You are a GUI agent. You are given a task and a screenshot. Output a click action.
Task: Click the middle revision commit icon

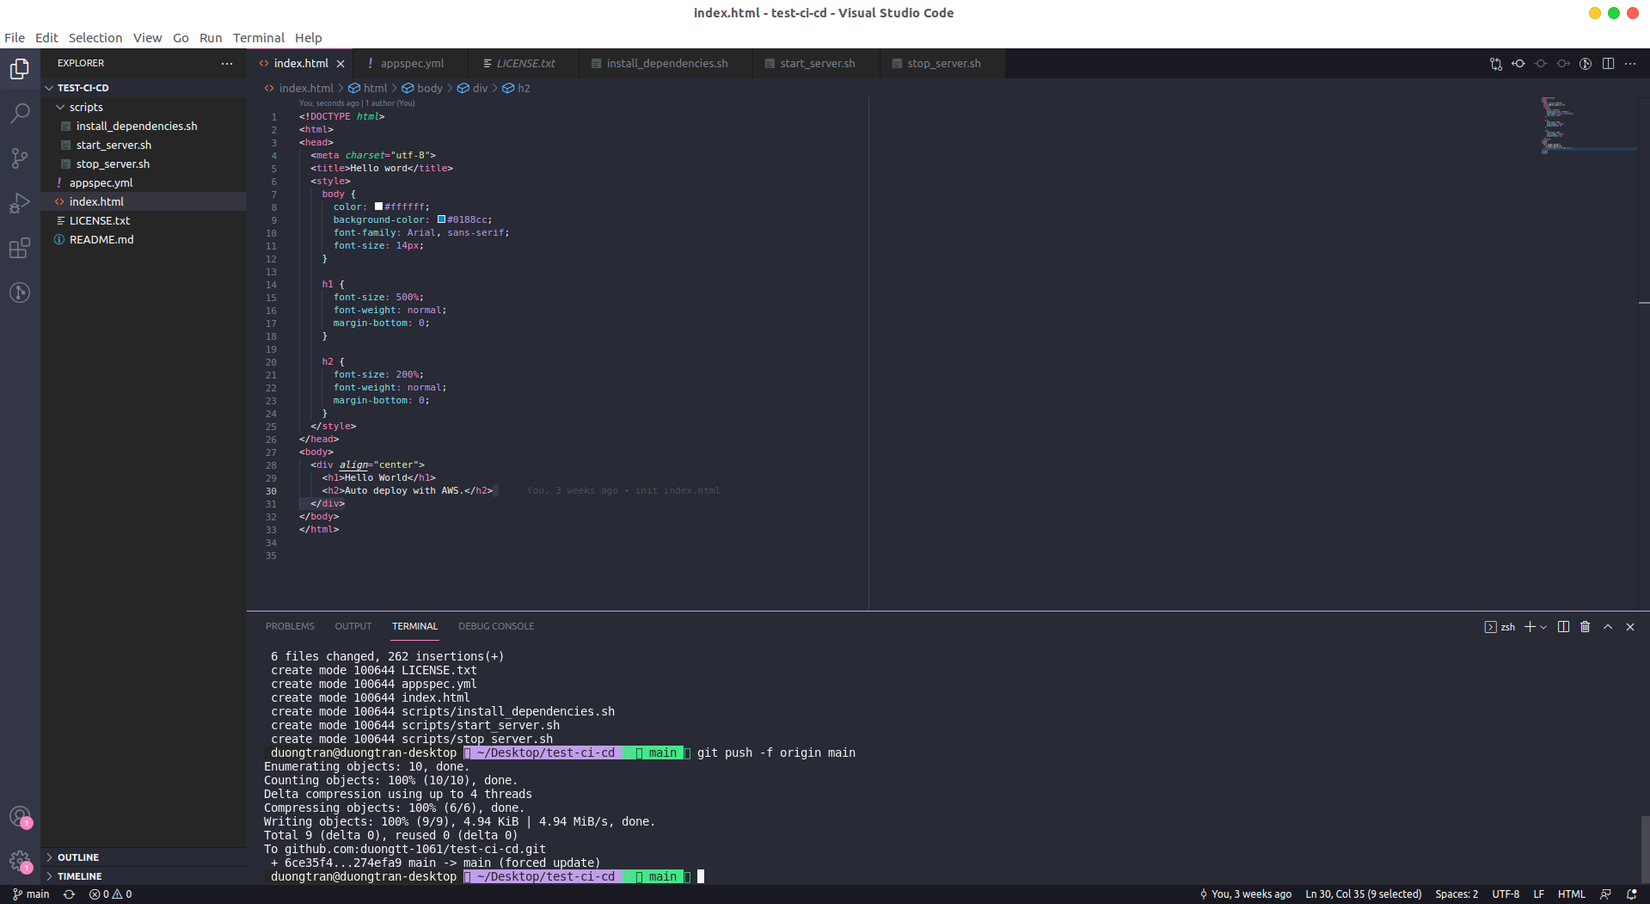click(1541, 64)
